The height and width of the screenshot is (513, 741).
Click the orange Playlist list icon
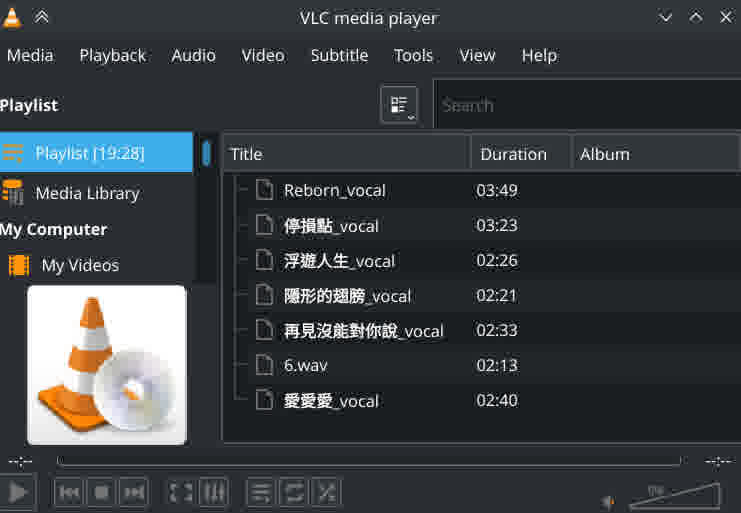click(13, 153)
